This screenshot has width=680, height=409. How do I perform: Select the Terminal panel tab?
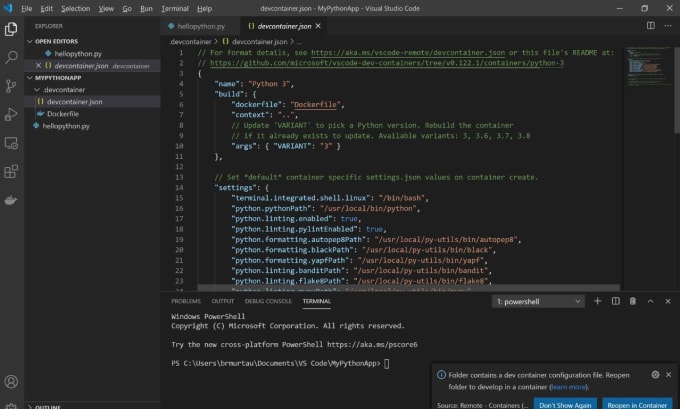coord(317,301)
